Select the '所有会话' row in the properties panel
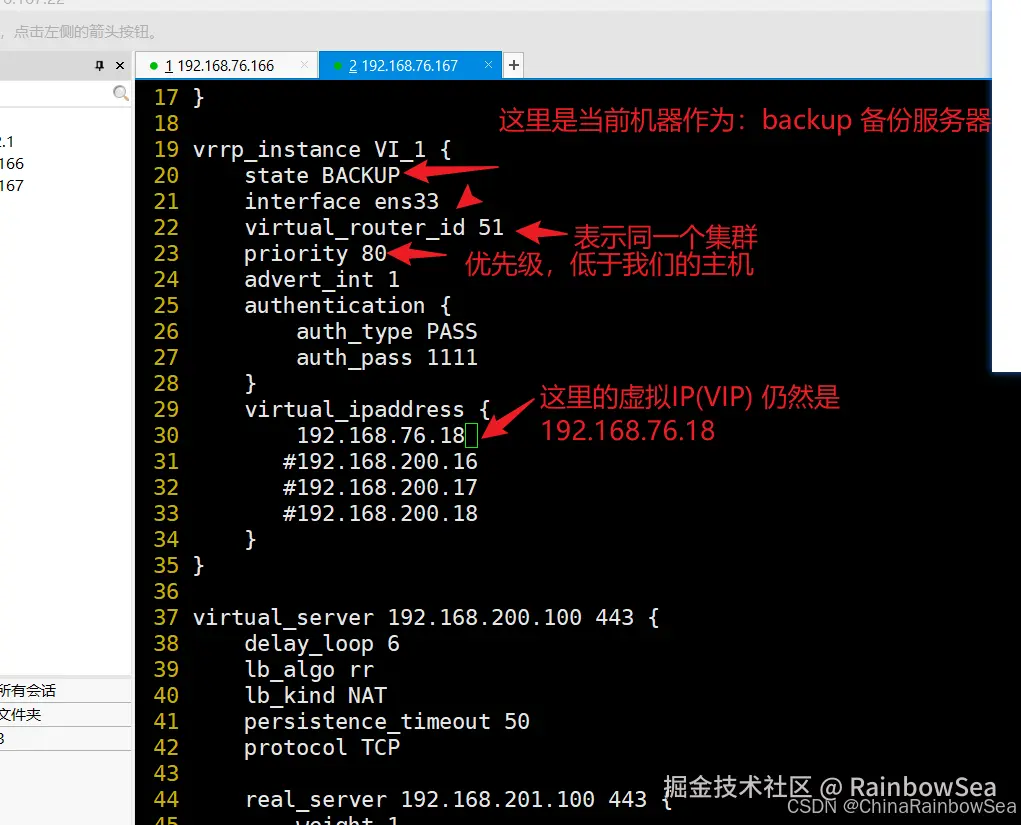This screenshot has height=825, width=1021. [x=65, y=690]
